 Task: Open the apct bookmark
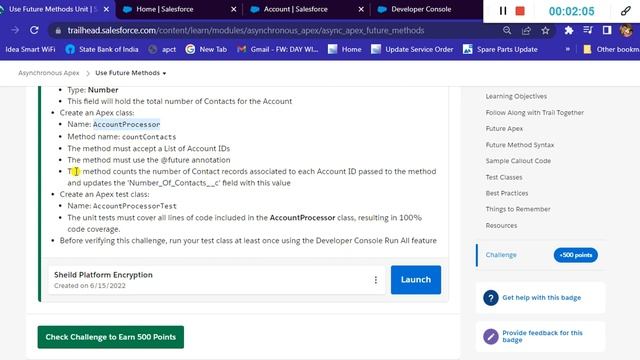[162, 49]
